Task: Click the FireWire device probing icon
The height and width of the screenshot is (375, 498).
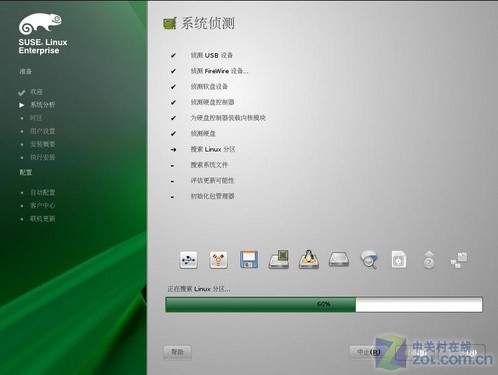Action: tap(219, 260)
